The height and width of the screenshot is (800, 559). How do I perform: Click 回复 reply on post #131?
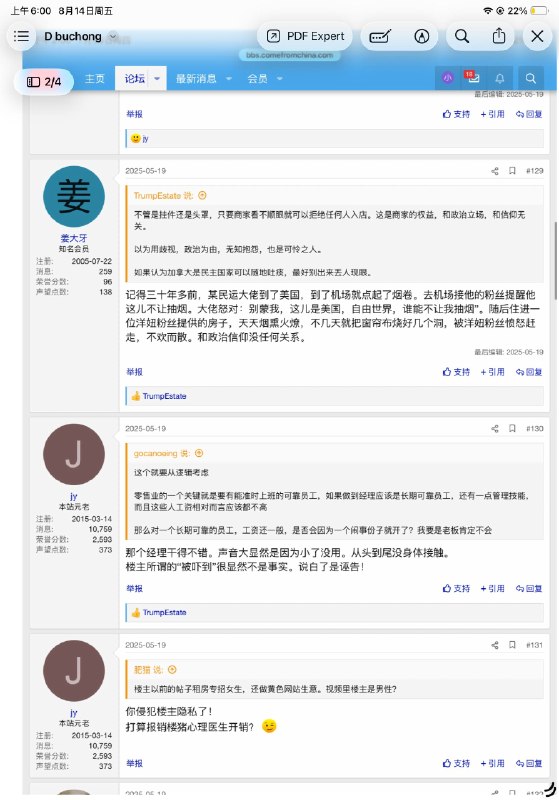click(528, 763)
